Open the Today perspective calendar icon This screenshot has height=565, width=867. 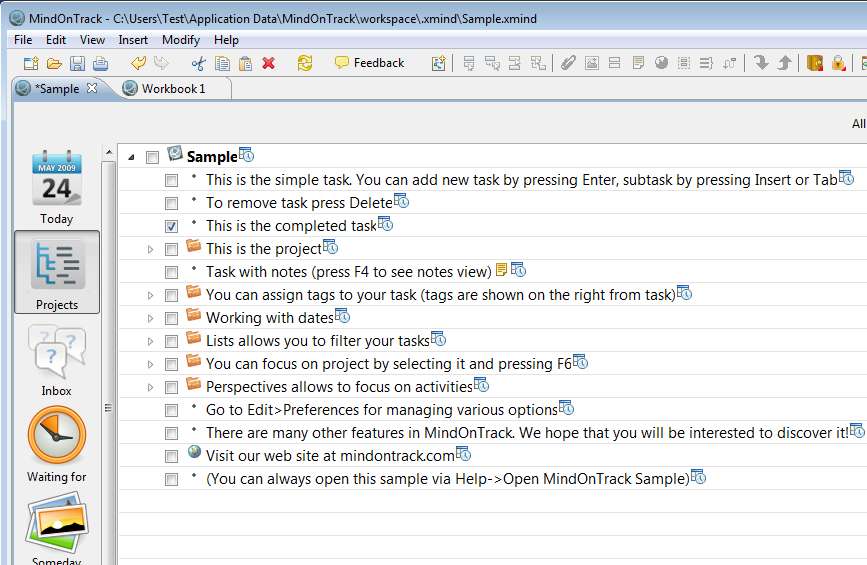(x=56, y=178)
